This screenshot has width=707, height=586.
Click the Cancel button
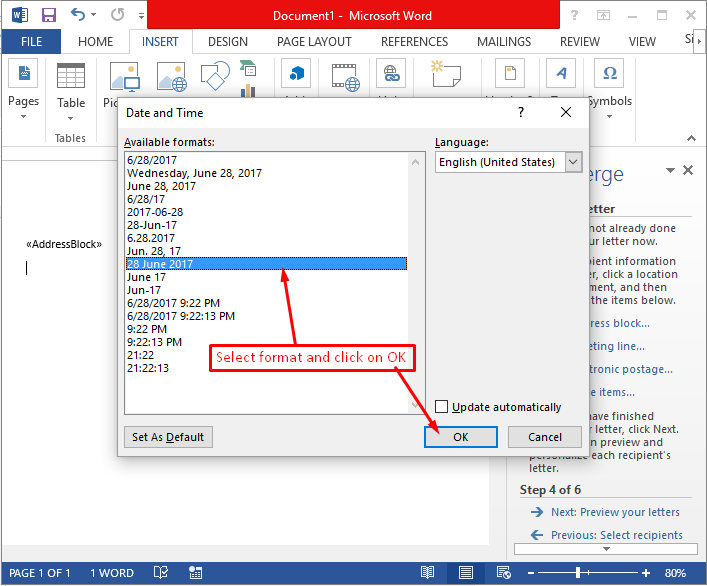pos(545,437)
